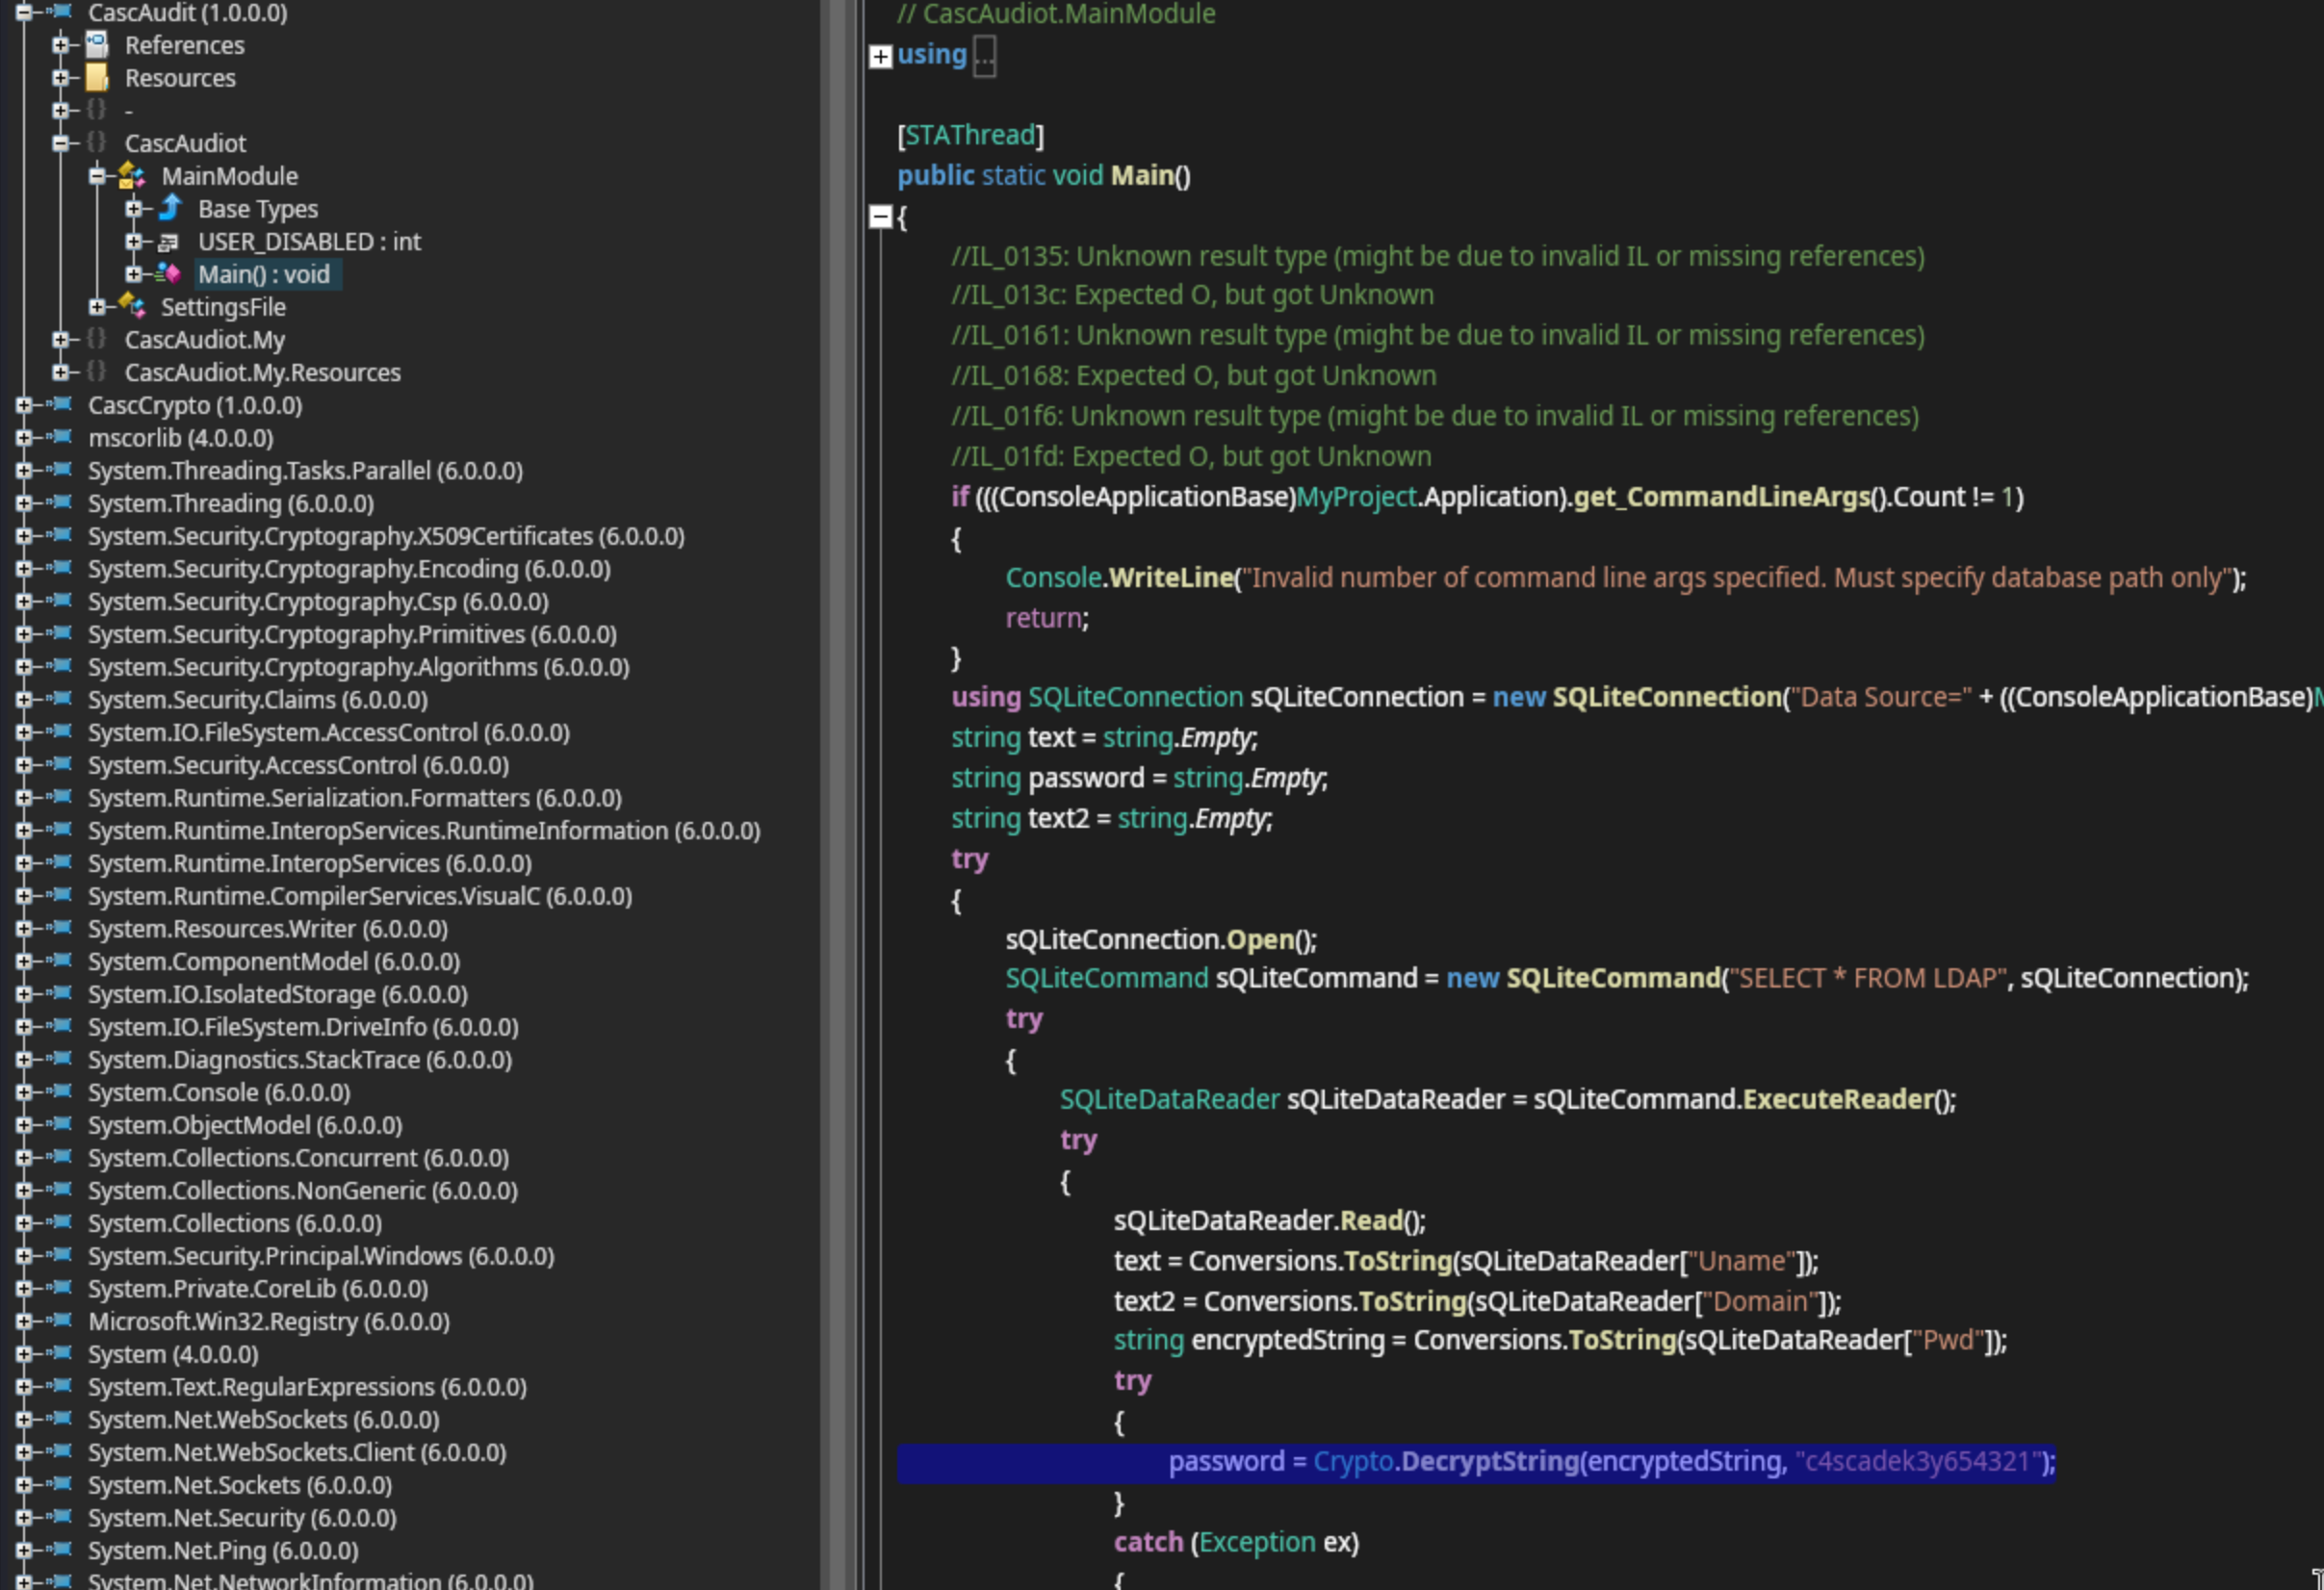Click the MyProject type reference
Viewport: 2324px width, 1590px height.
tap(1356, 497)
